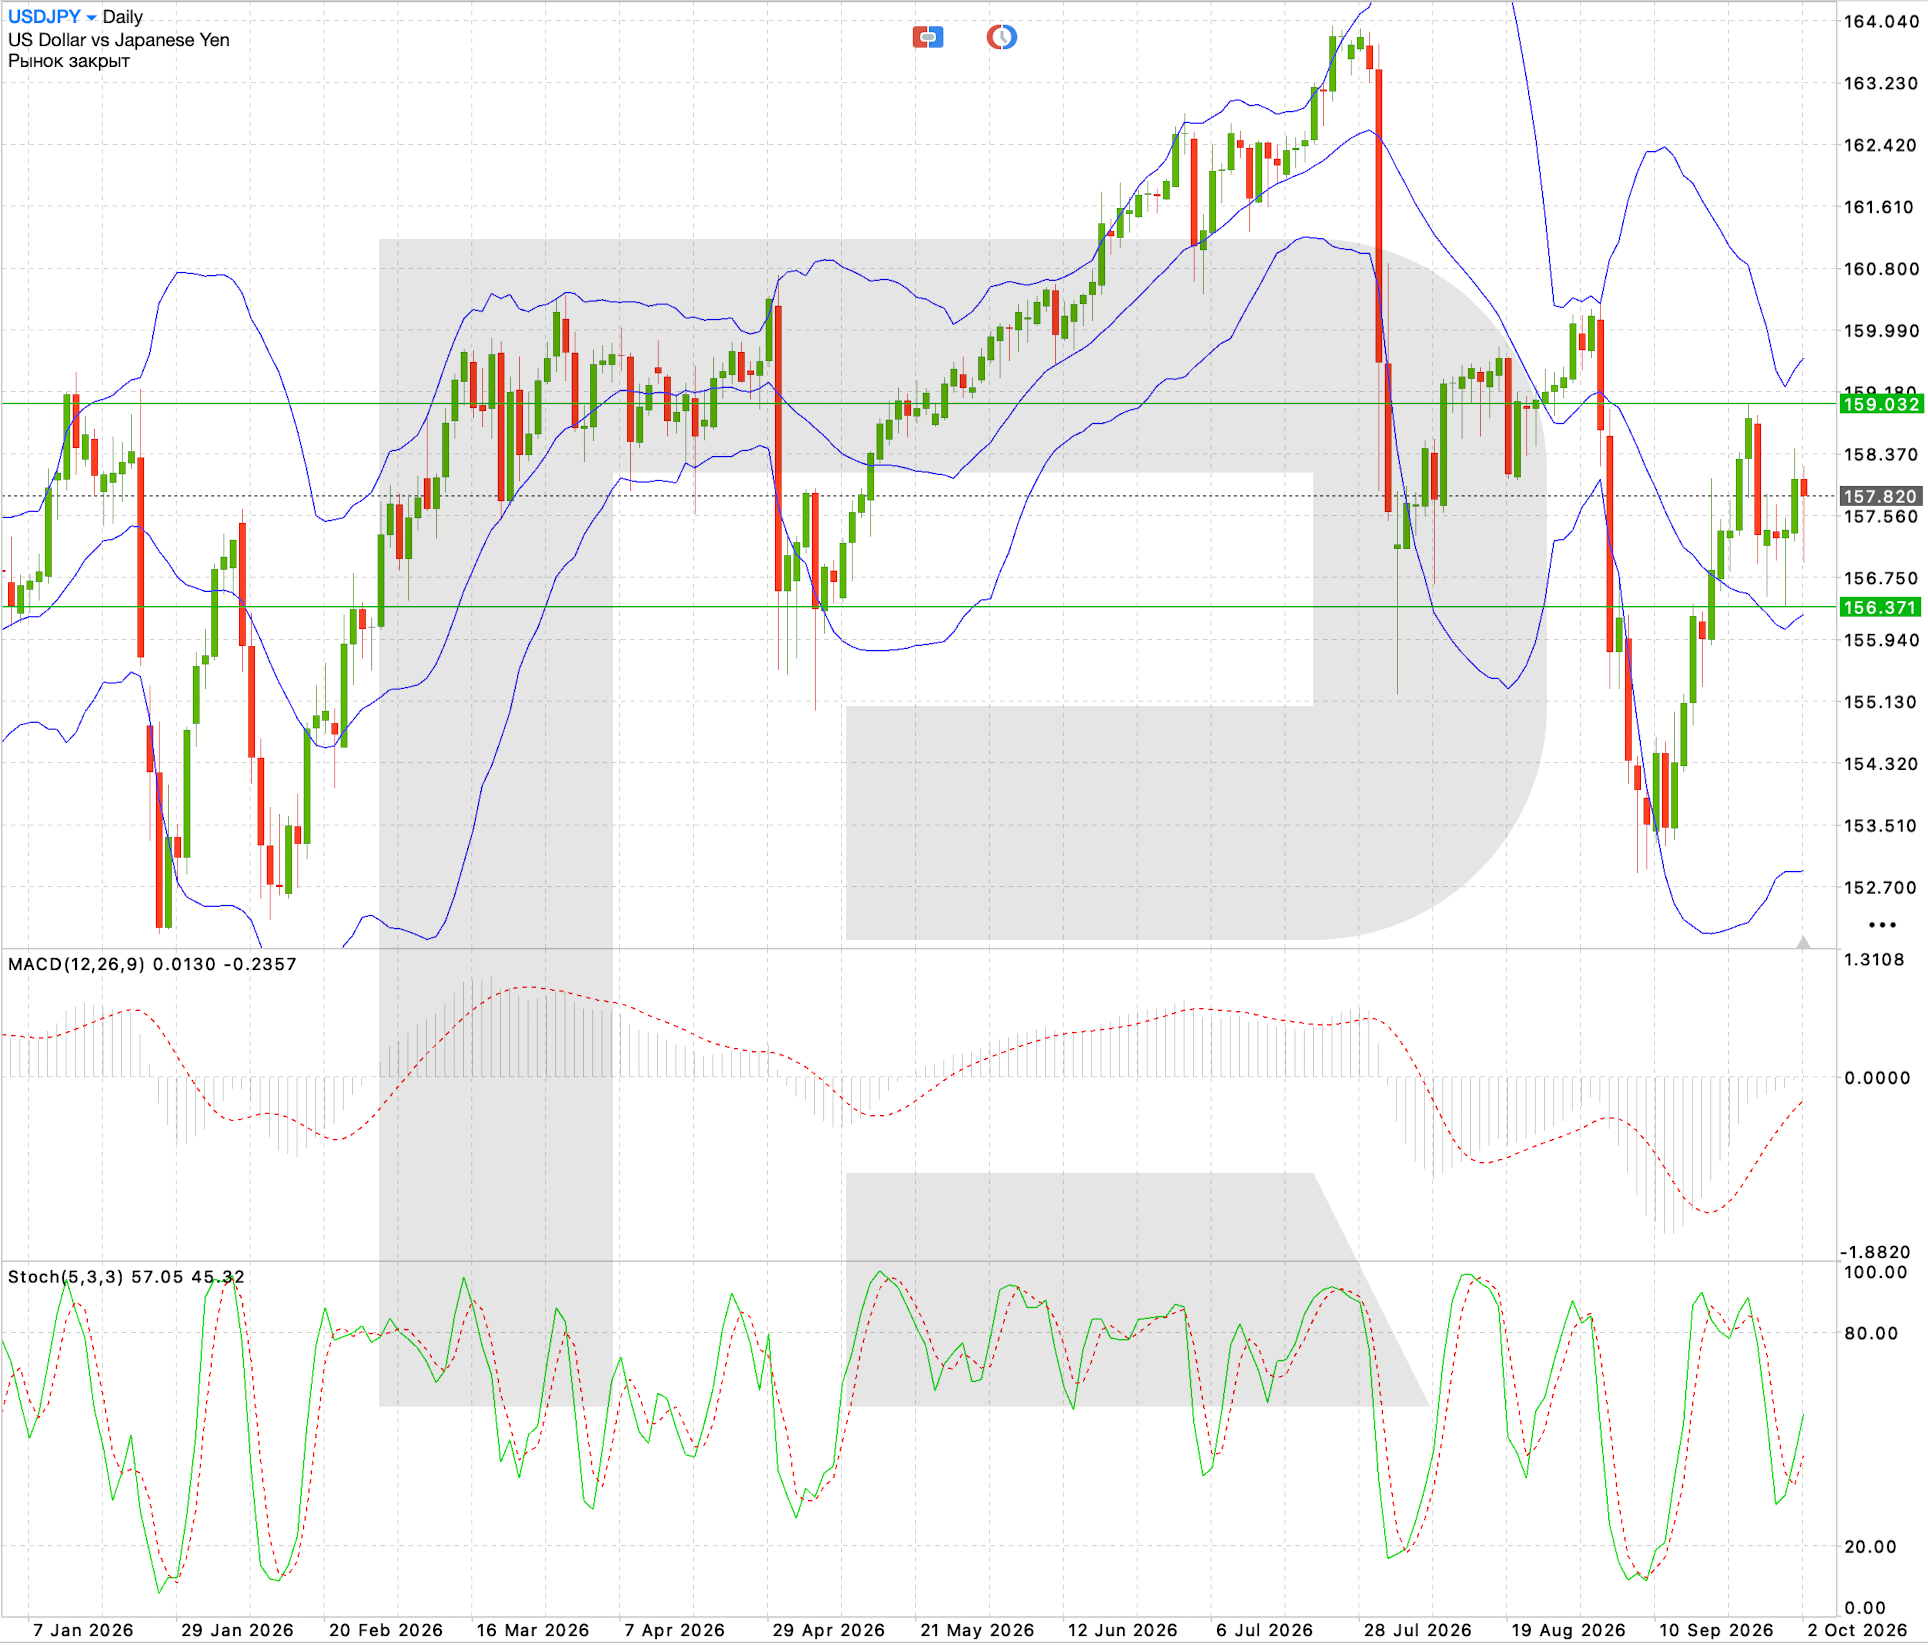Click the 163.230 price scale value
The width and height of the screenshot is (1928, 1646).
coord(1881,83)
